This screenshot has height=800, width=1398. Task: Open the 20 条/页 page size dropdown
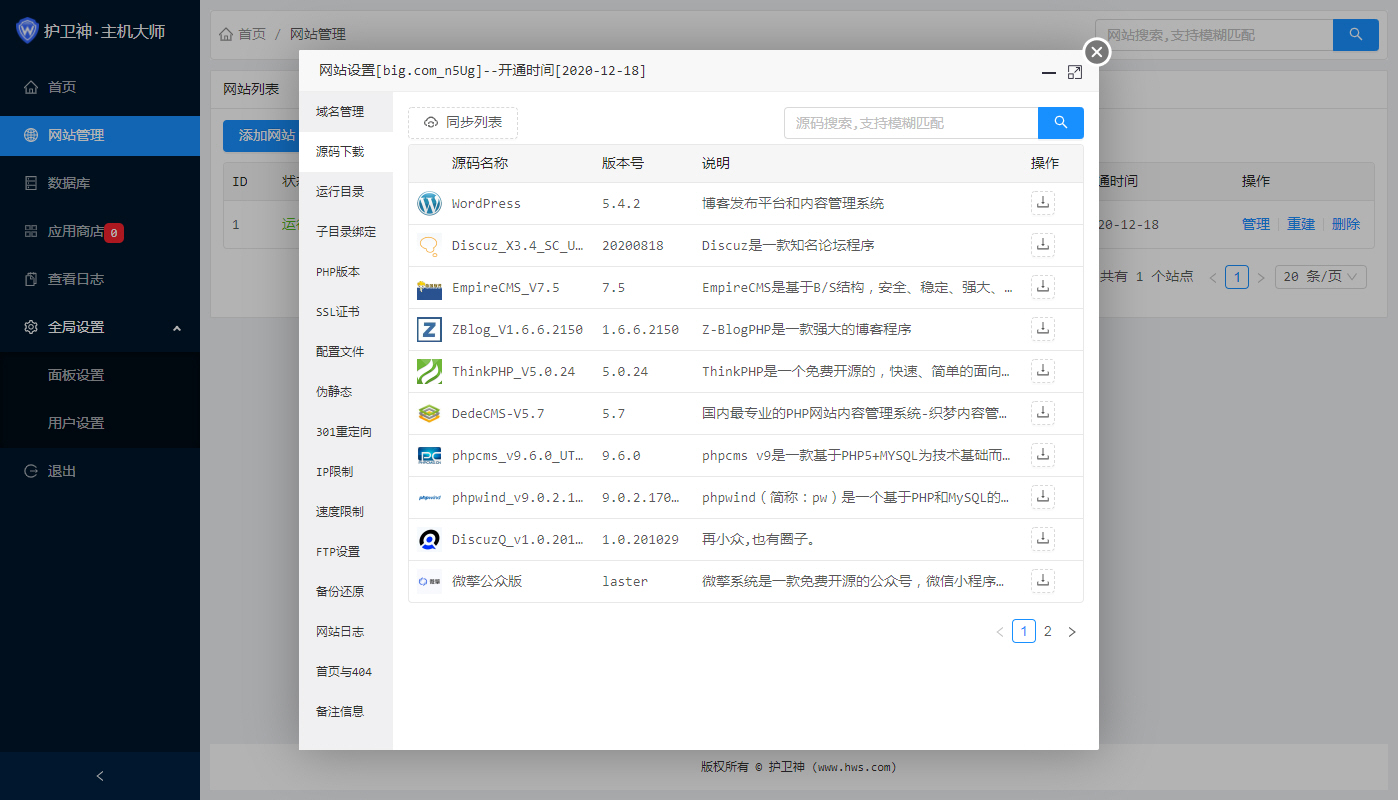click(1321, 277)
